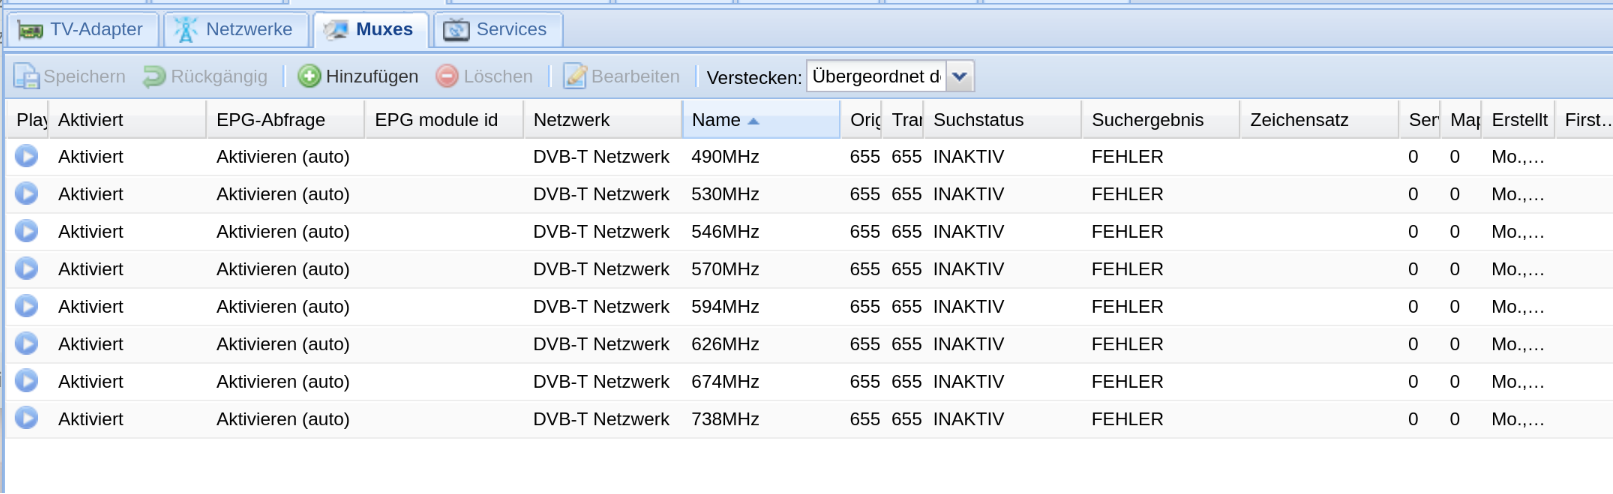The width and height of the screenshot is (1613, 494).
Task: Sort by the Suchstatus column header
Action: click(1002, 120)
